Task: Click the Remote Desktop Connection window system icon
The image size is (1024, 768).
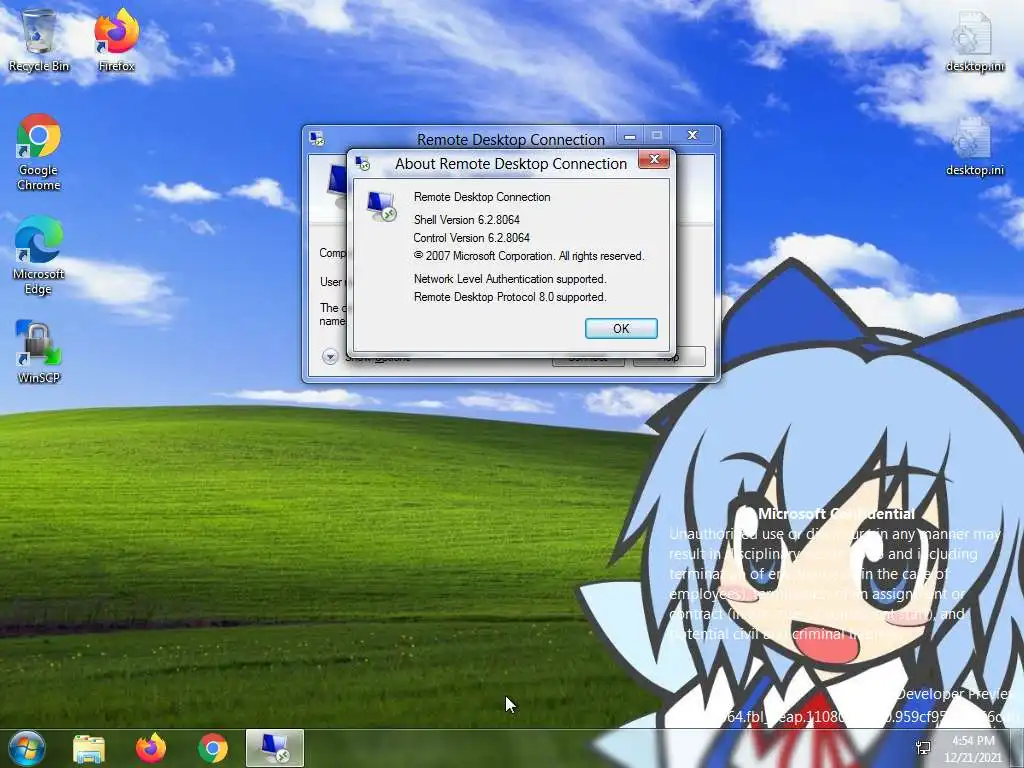Action: (x=317, y=138)
